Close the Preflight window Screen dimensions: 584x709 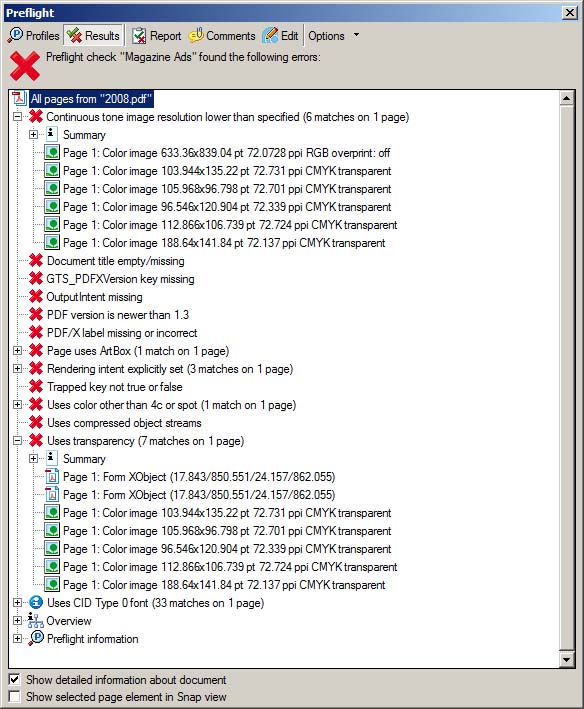pos(570,12)
